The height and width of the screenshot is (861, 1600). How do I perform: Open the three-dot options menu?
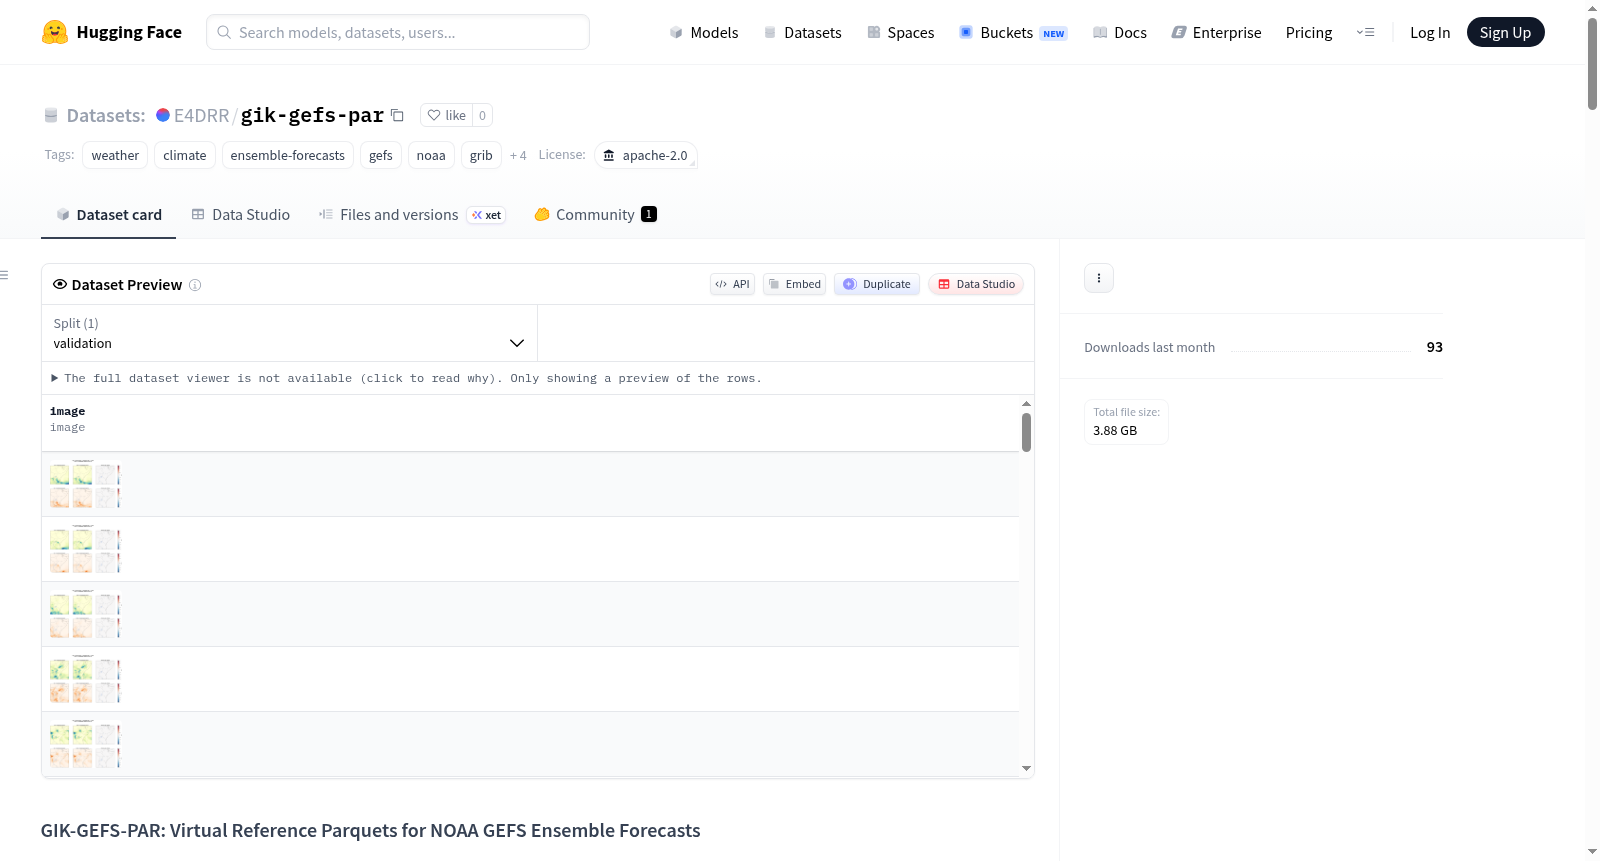tap(1099, 278)
